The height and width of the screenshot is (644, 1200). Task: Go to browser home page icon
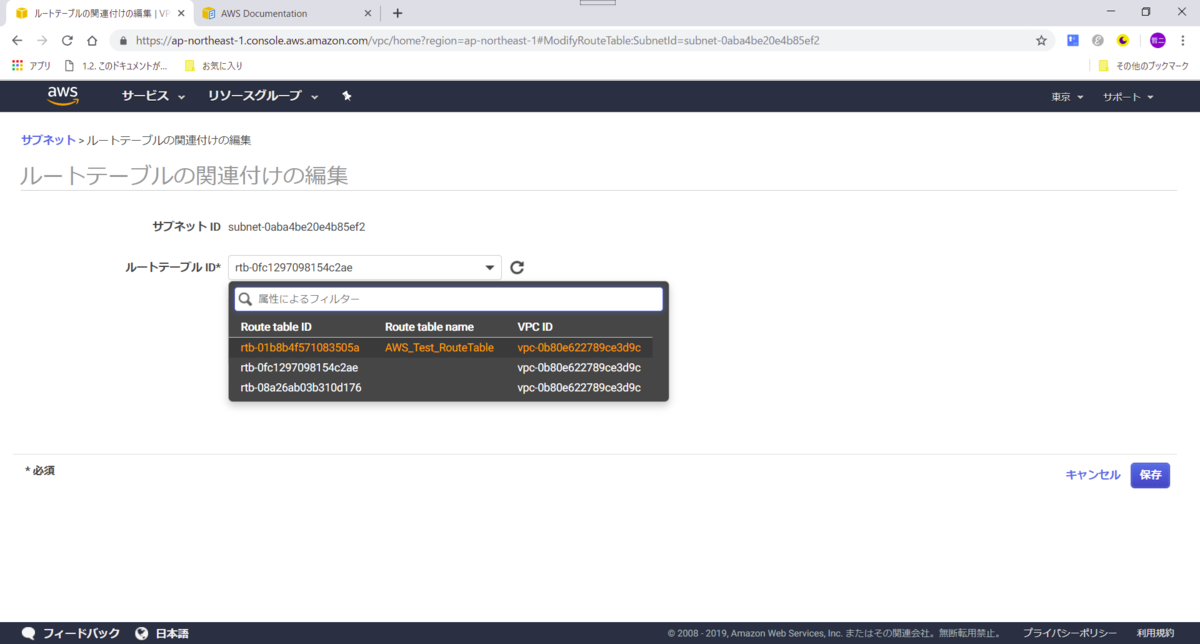click(x=92, y=41)
